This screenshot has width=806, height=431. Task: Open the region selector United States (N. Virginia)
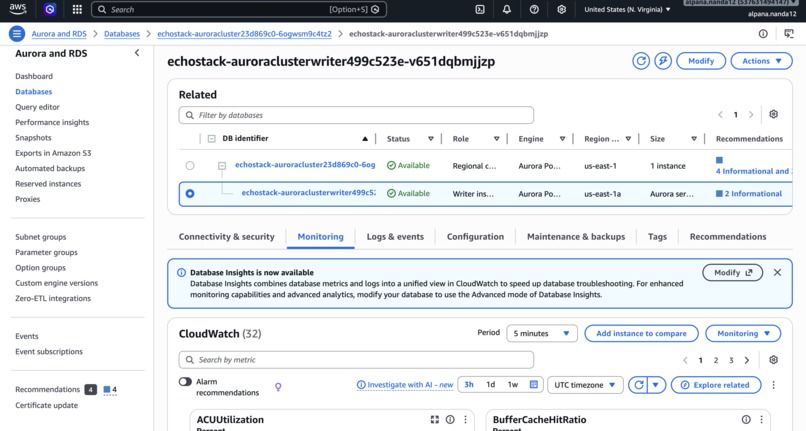point(627,9)
